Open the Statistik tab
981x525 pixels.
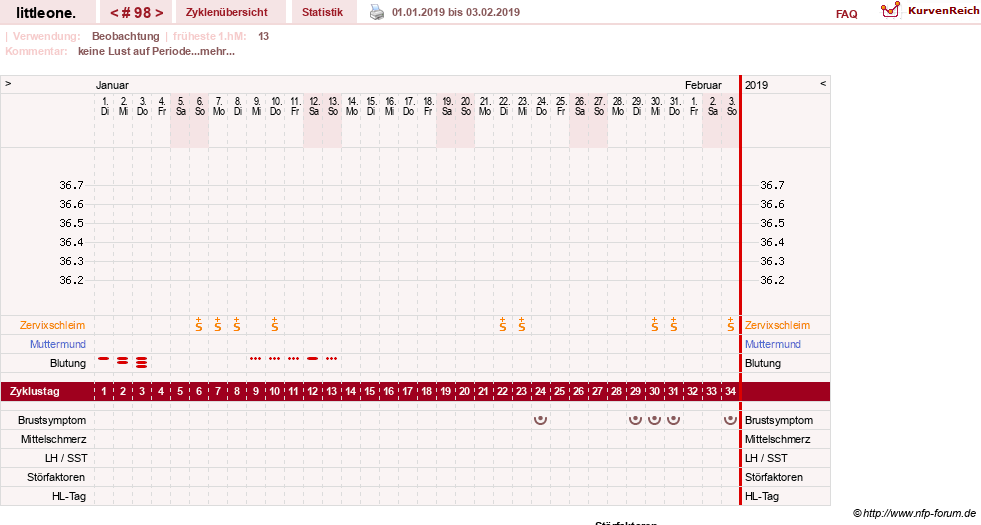pos(322,12)
